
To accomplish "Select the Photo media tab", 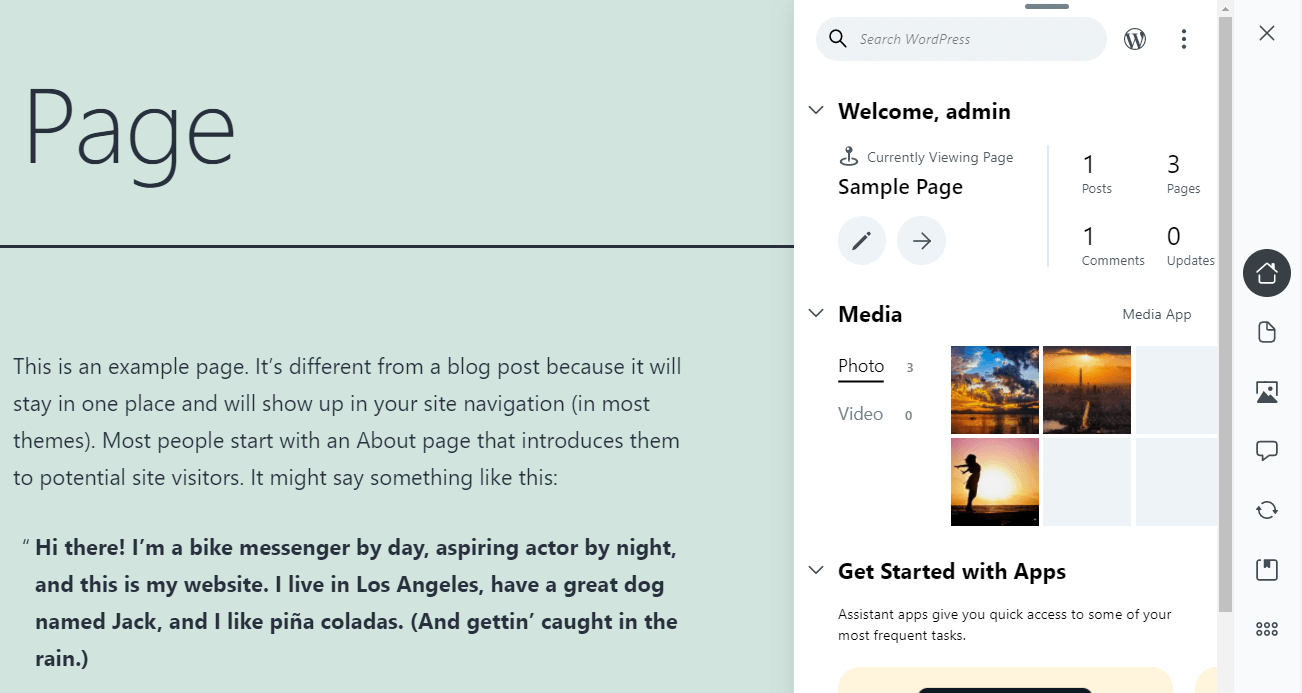I will pos(860,366).
